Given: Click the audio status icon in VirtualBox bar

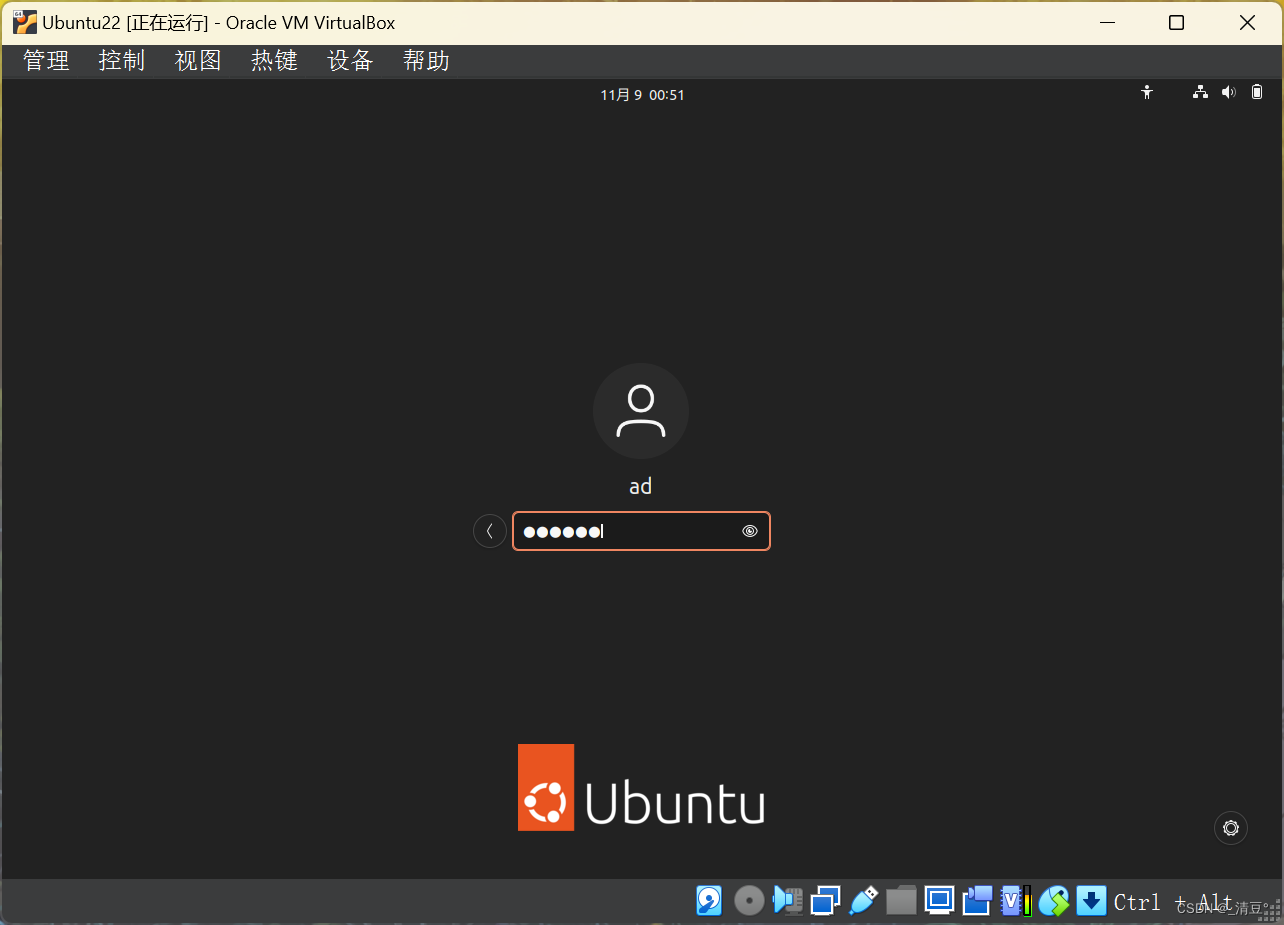Looking at the screenshot, I should [x=788, y=900].
